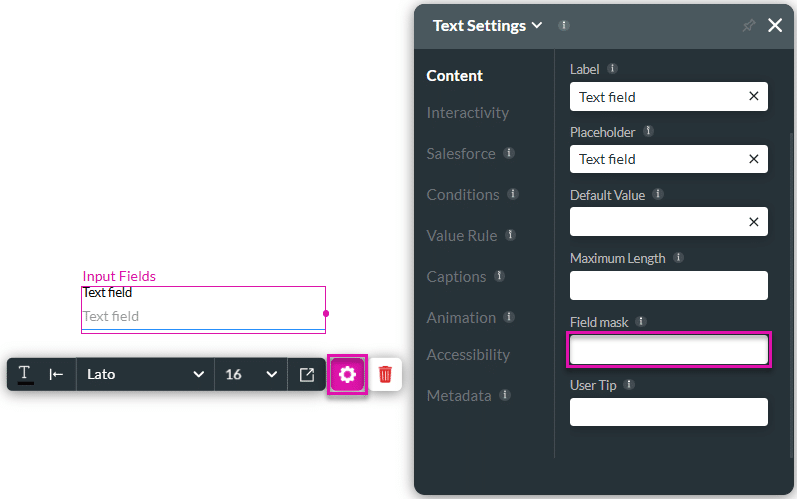Clear the Placeholder field text
This screenshot has height=499, width=797.
753,159
